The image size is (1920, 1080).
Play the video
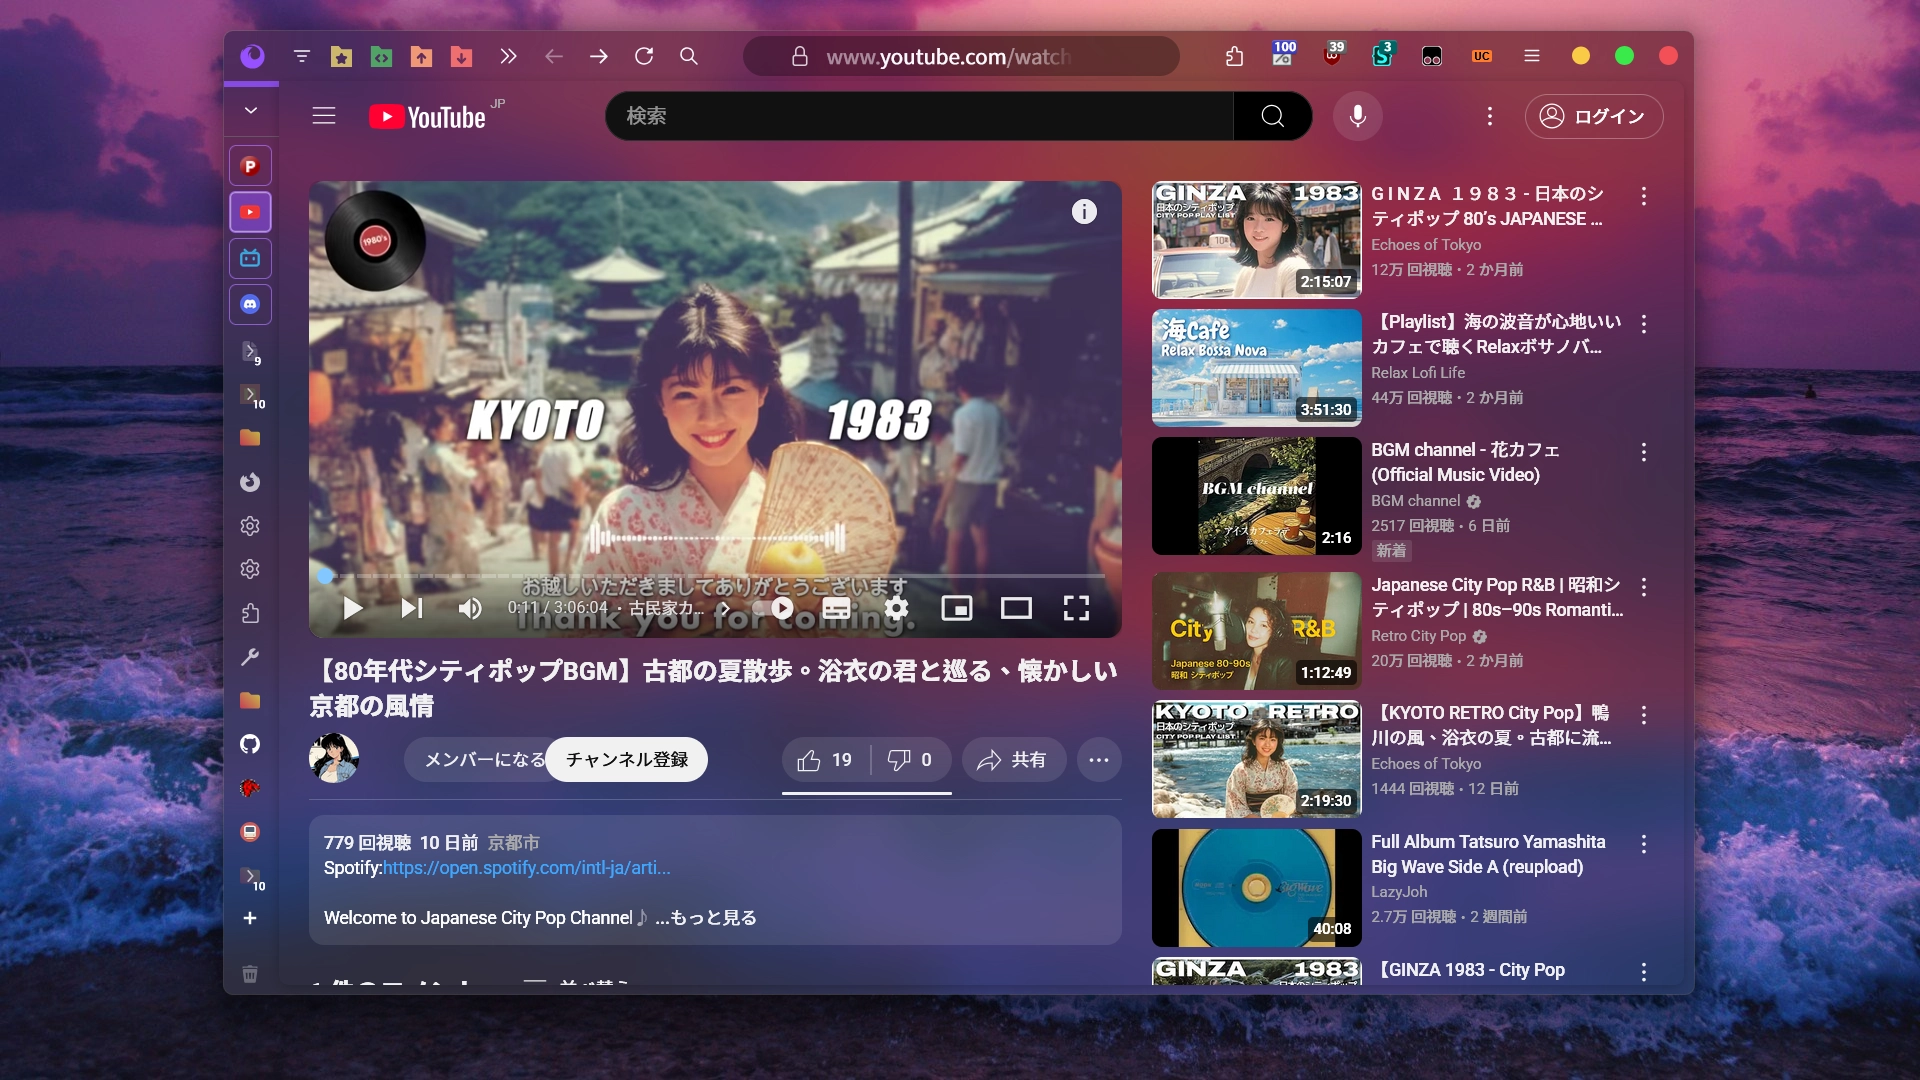coord(352,608)
